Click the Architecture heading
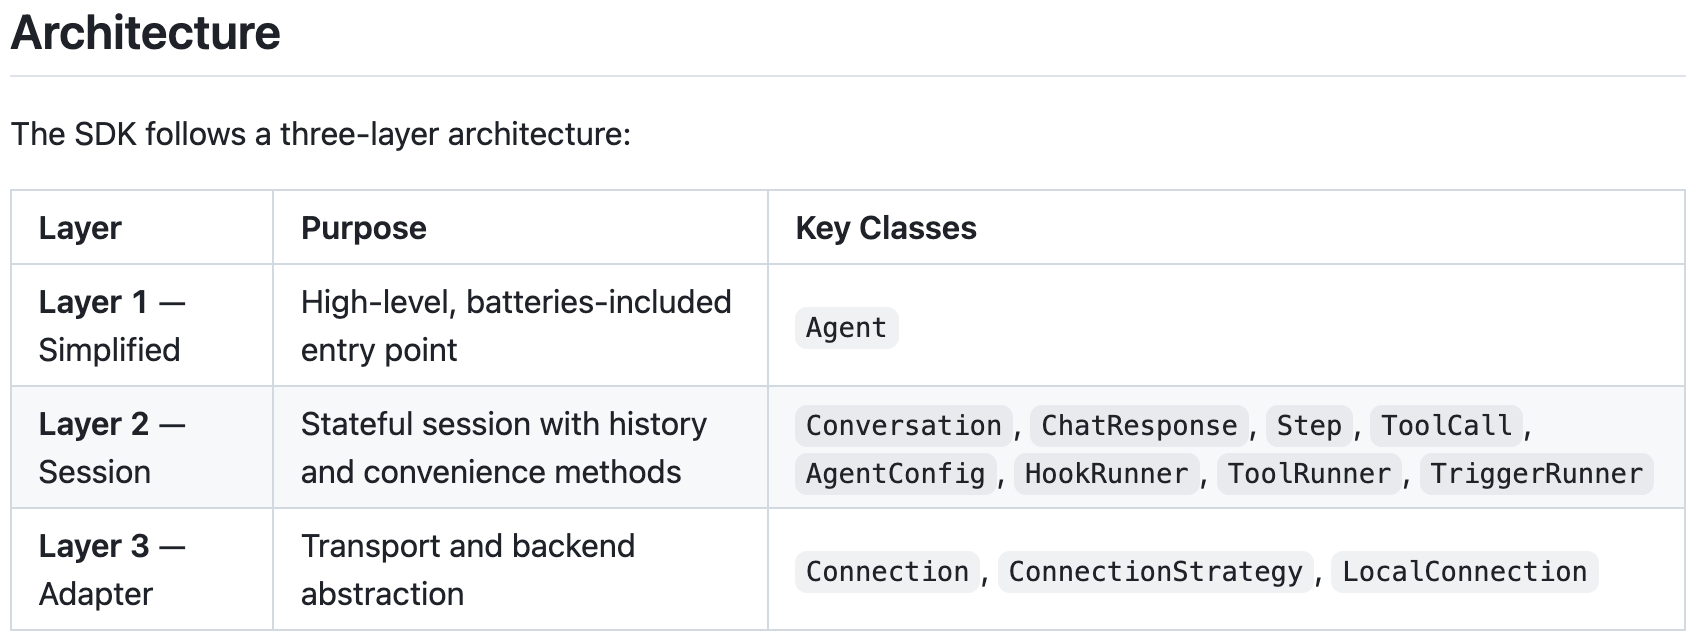Viewport: 1700px width, 638px height. [x=146, y=33]
